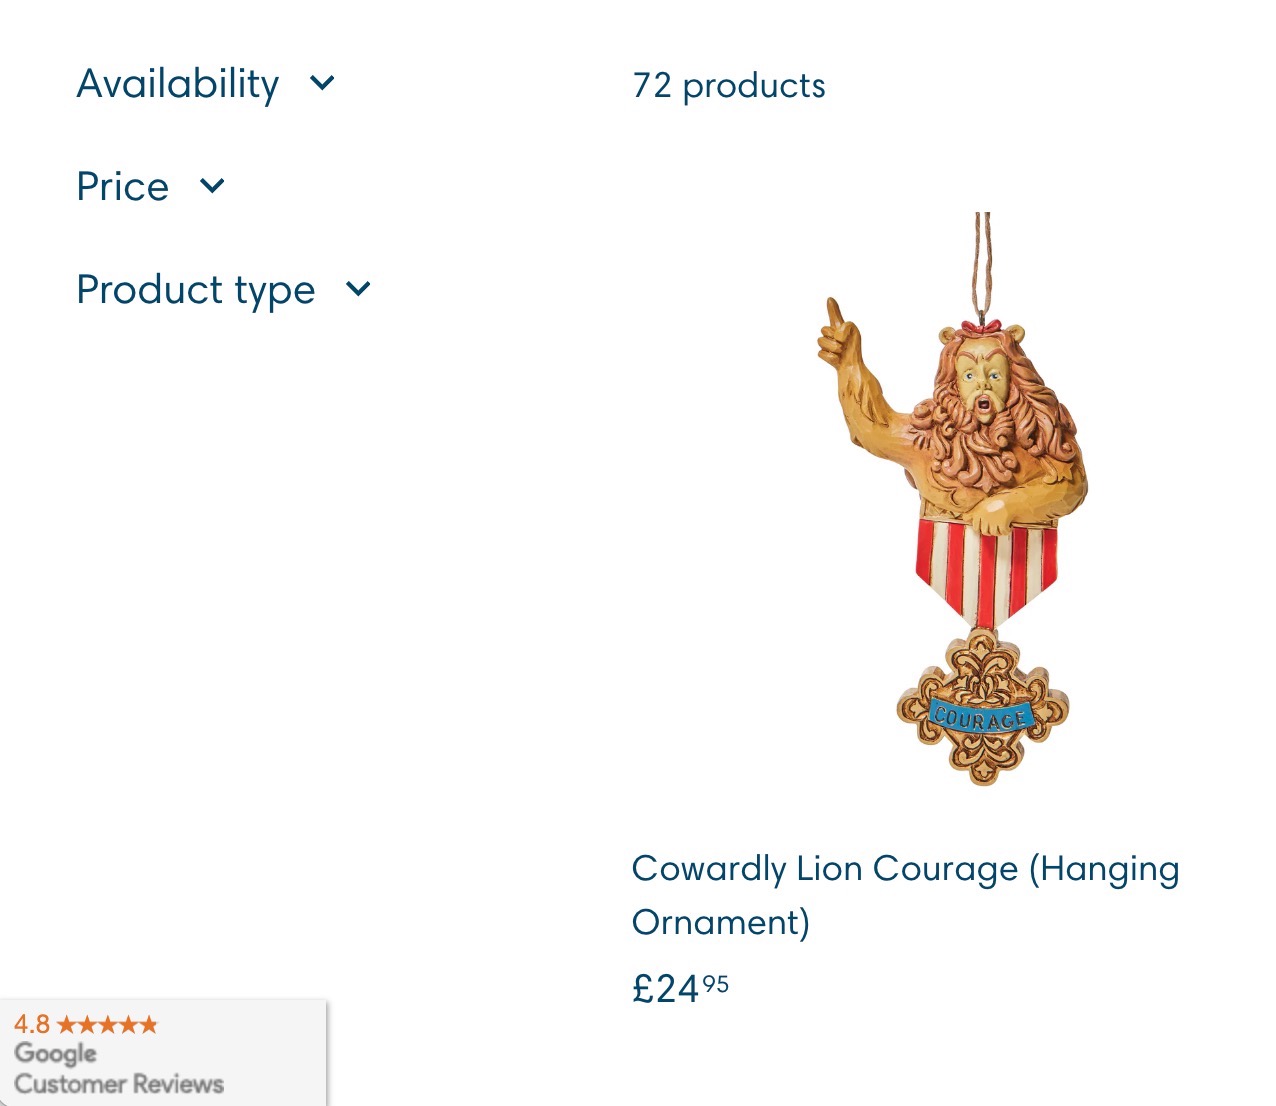Click the chevron arrow beside Price
The height and width of the screenshot is (1106, 1276).
(212, 186)
